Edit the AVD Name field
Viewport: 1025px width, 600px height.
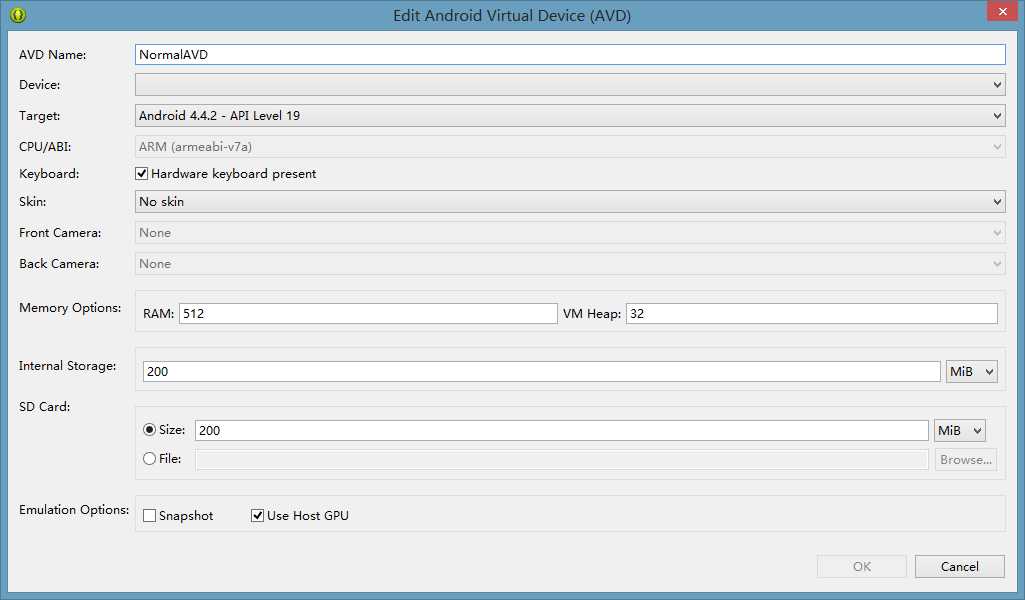tap(569, 54)
